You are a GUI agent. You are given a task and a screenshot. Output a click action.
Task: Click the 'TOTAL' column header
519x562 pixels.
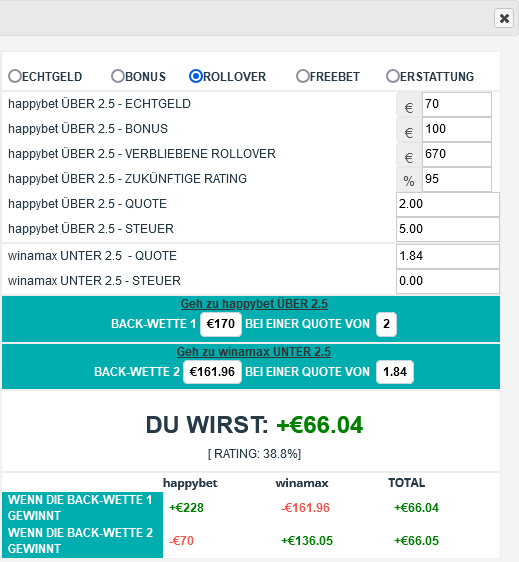click(x=406, y=483)
